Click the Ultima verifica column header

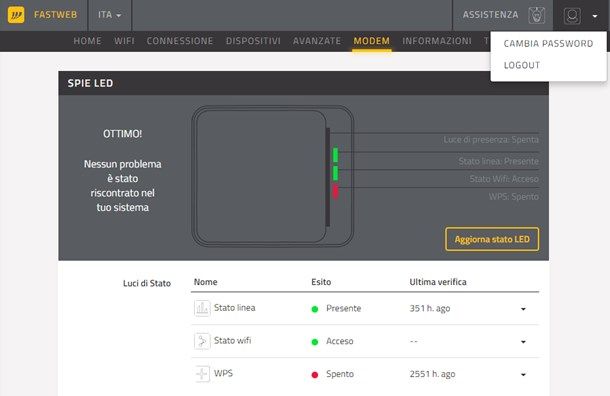click(438, 282)
